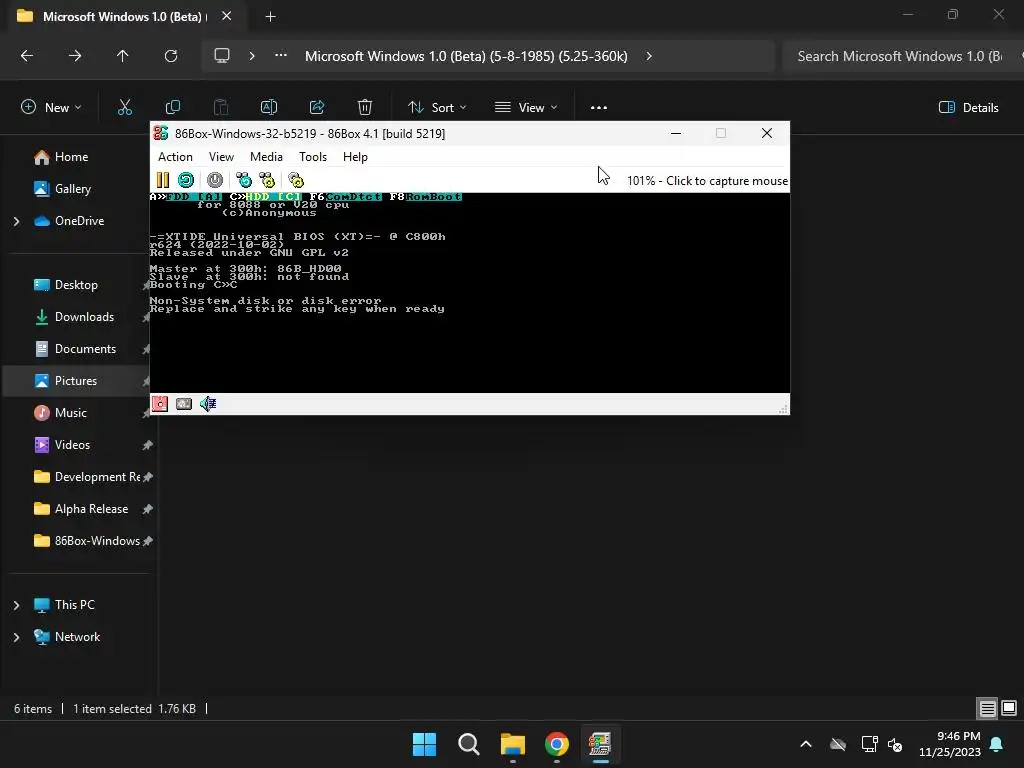Screen dimensions: 1024x768
Task: Refresh the Explorer folder view
Action: coord(171,56)
